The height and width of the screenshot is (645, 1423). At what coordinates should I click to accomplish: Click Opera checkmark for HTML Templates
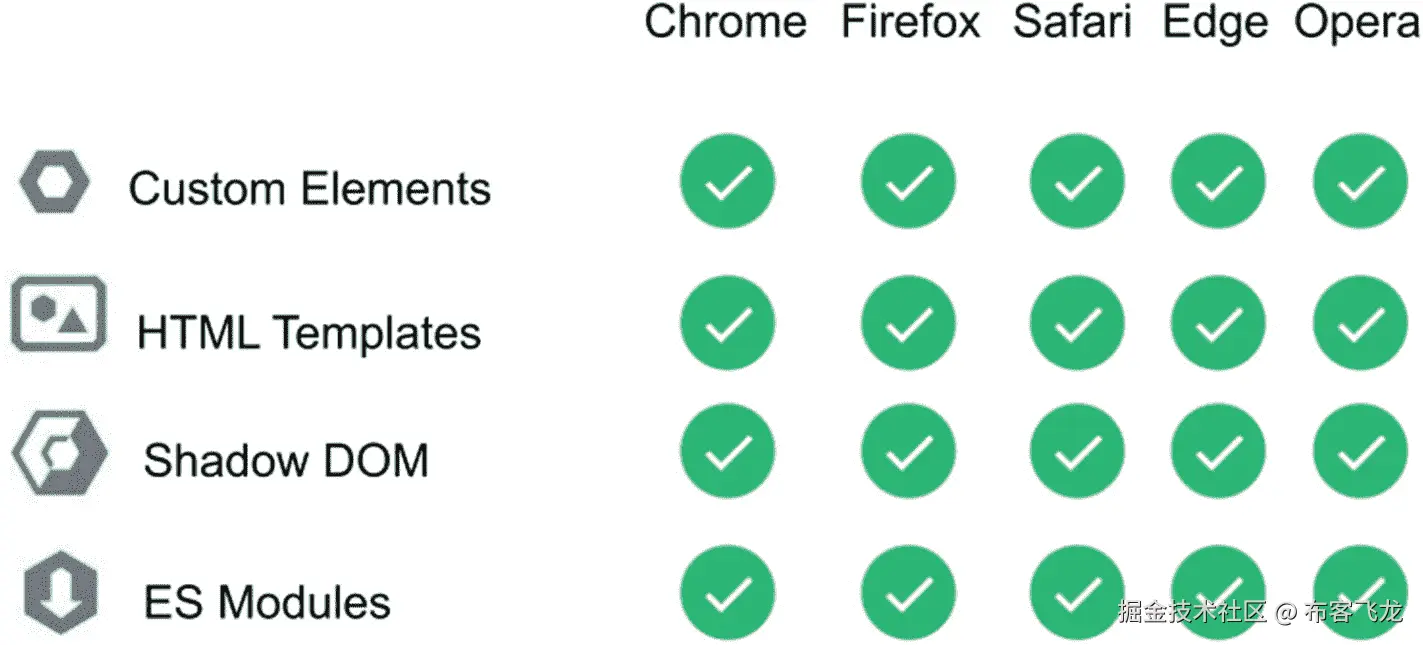tap(1360, 323)
